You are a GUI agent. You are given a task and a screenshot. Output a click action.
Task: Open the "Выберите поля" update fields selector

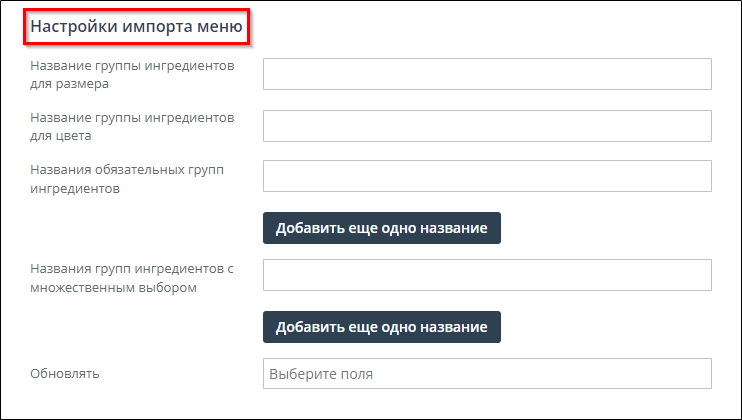(x=486, y=374)
